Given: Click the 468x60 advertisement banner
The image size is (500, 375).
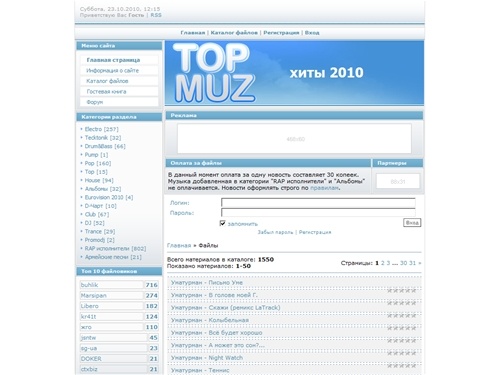Looking at the screenshot, I should pyautogui.click(x=294, y=139).
